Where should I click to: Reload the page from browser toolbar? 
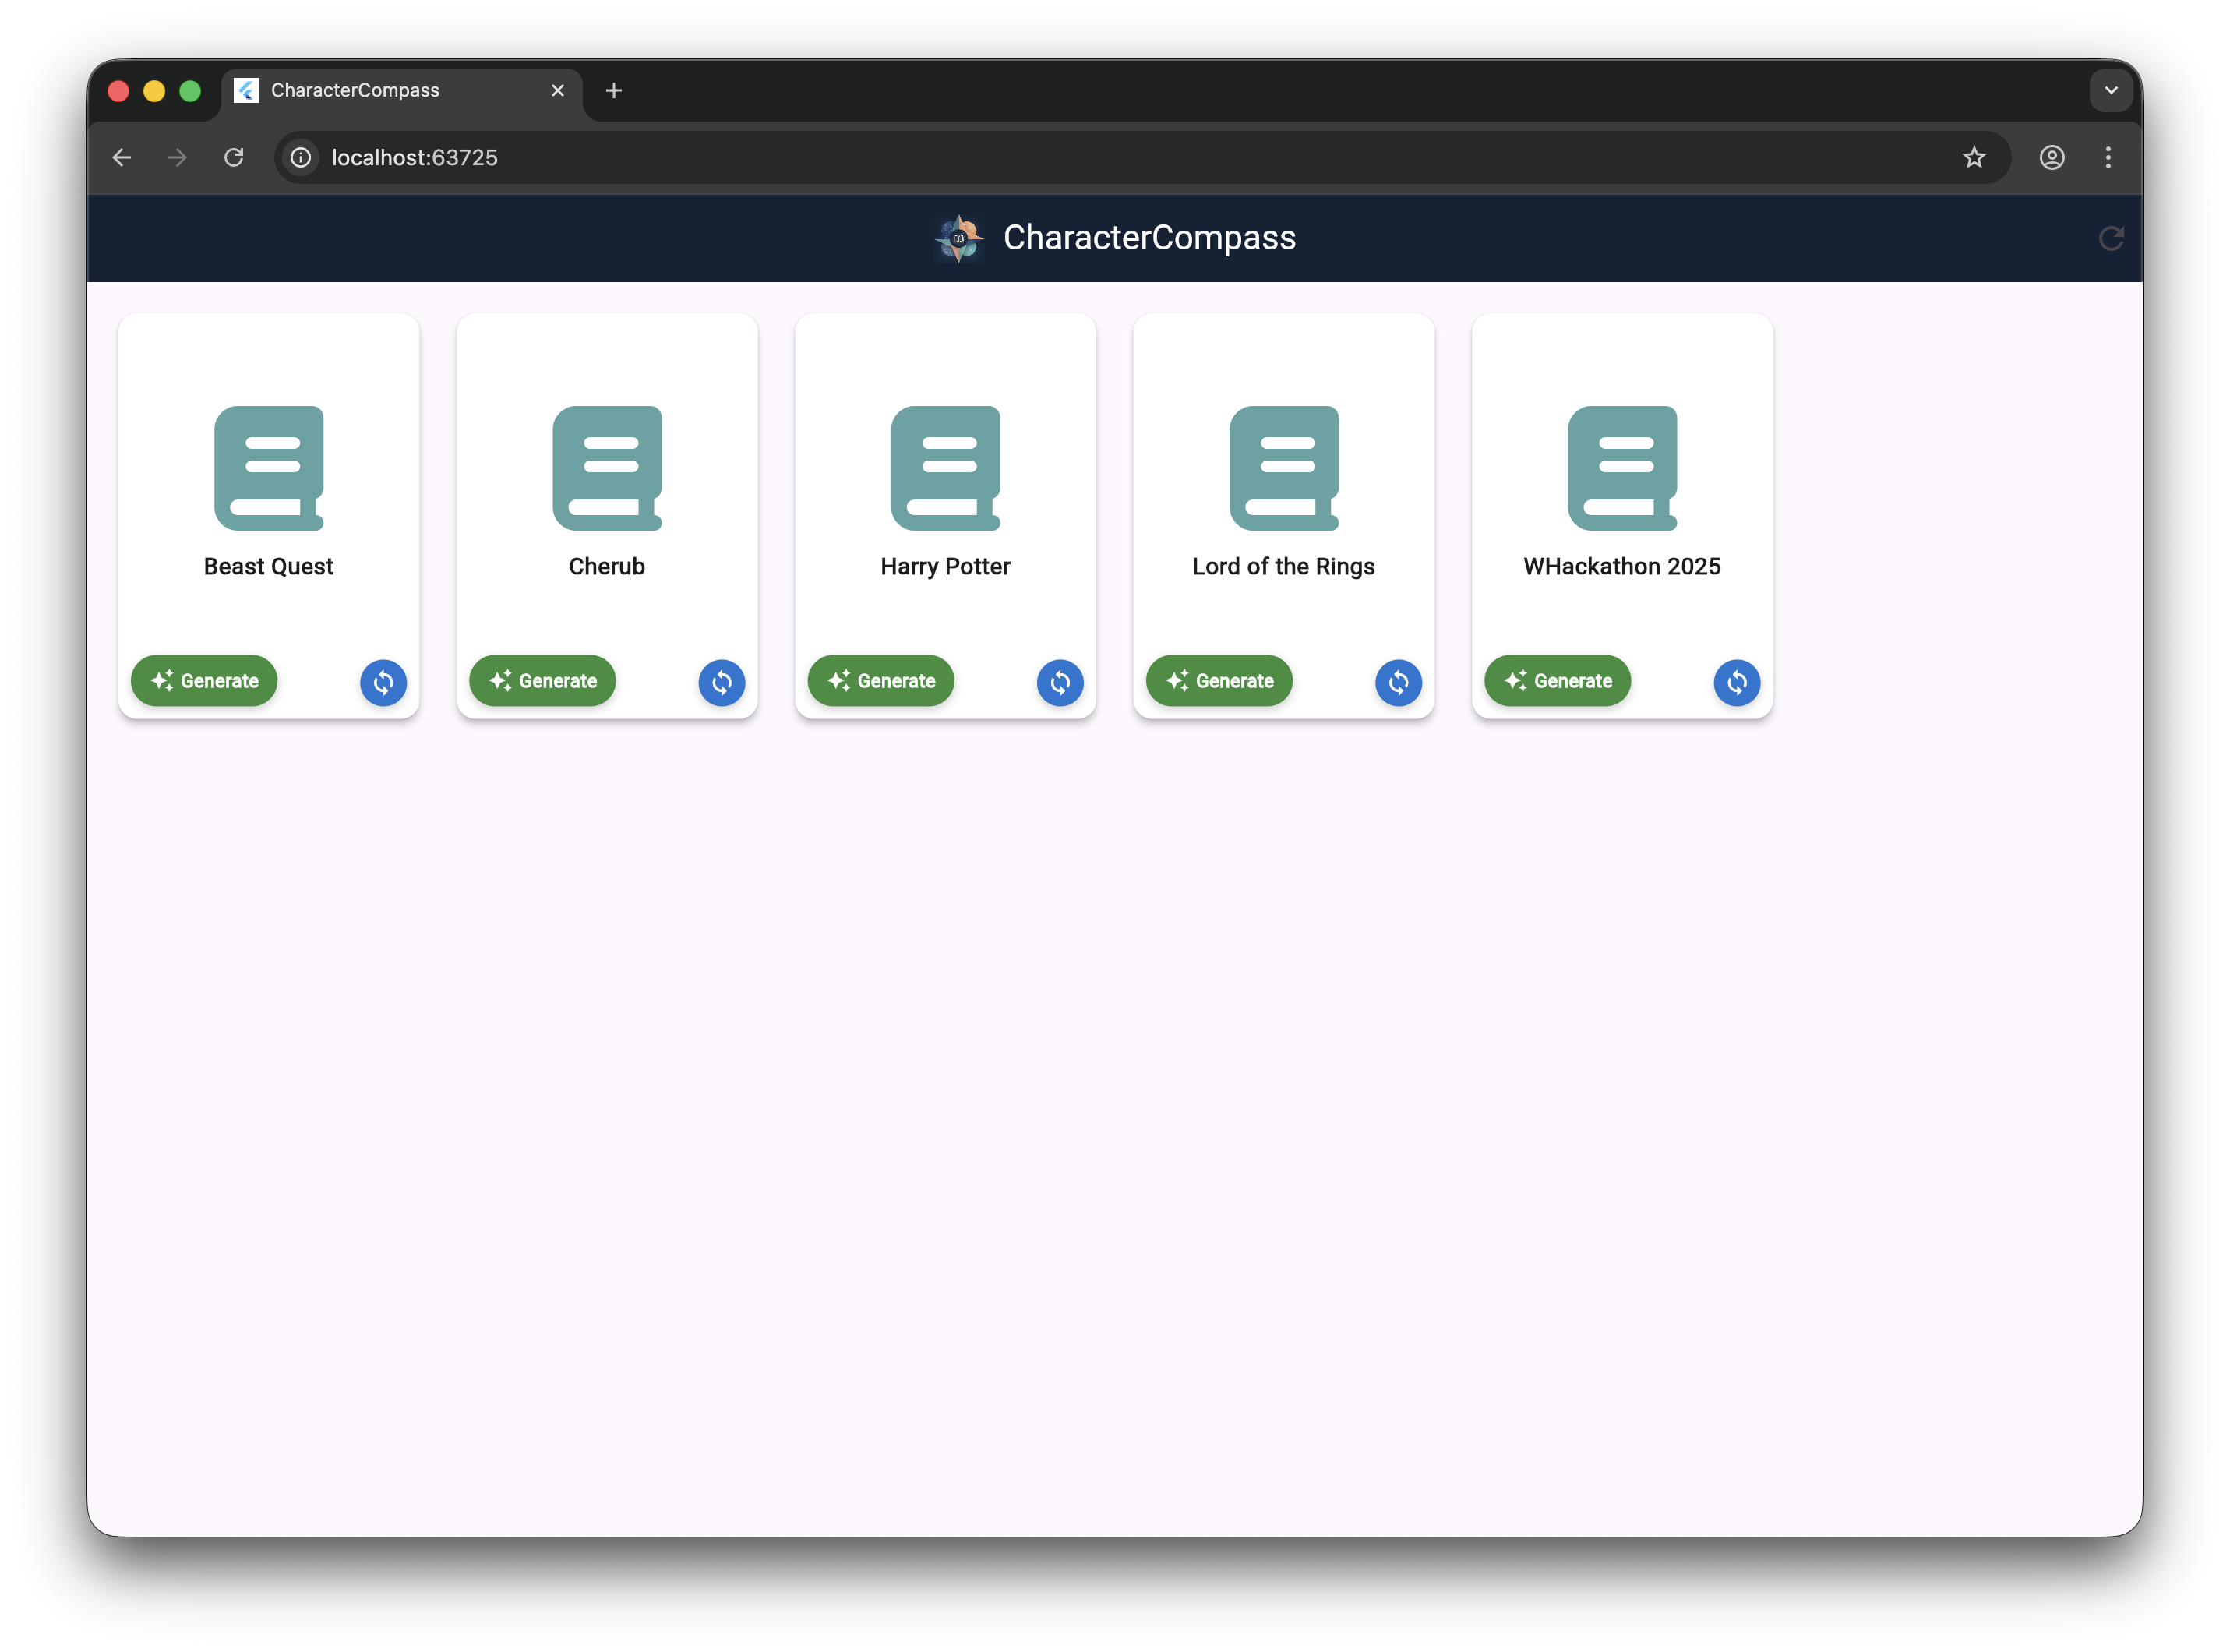[x=234, y=157]
